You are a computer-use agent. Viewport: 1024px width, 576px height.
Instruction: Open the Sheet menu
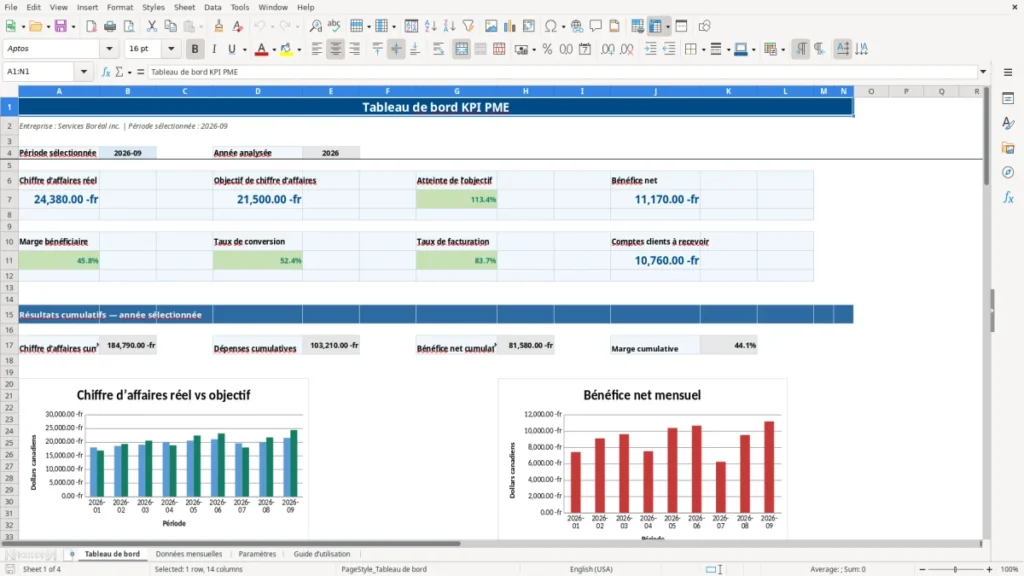click(184, 7)
